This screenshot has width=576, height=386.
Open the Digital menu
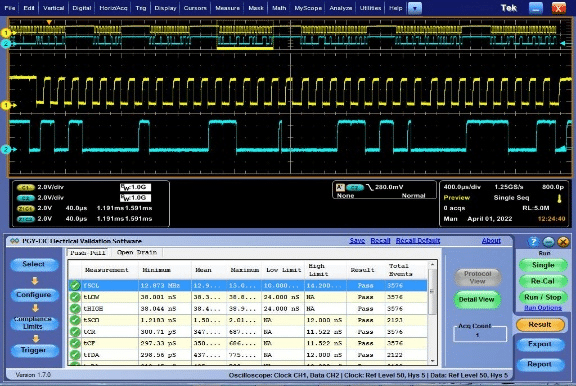82,8
